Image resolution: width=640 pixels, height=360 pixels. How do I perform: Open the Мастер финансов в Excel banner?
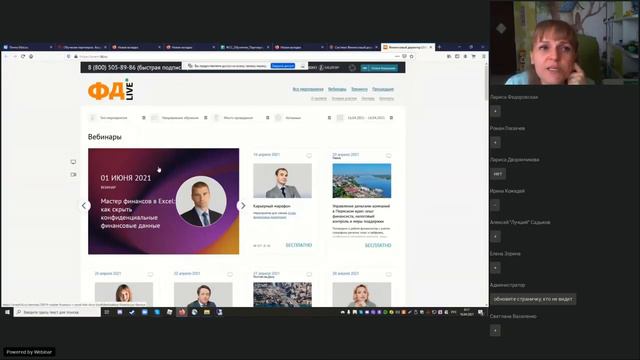164,201
